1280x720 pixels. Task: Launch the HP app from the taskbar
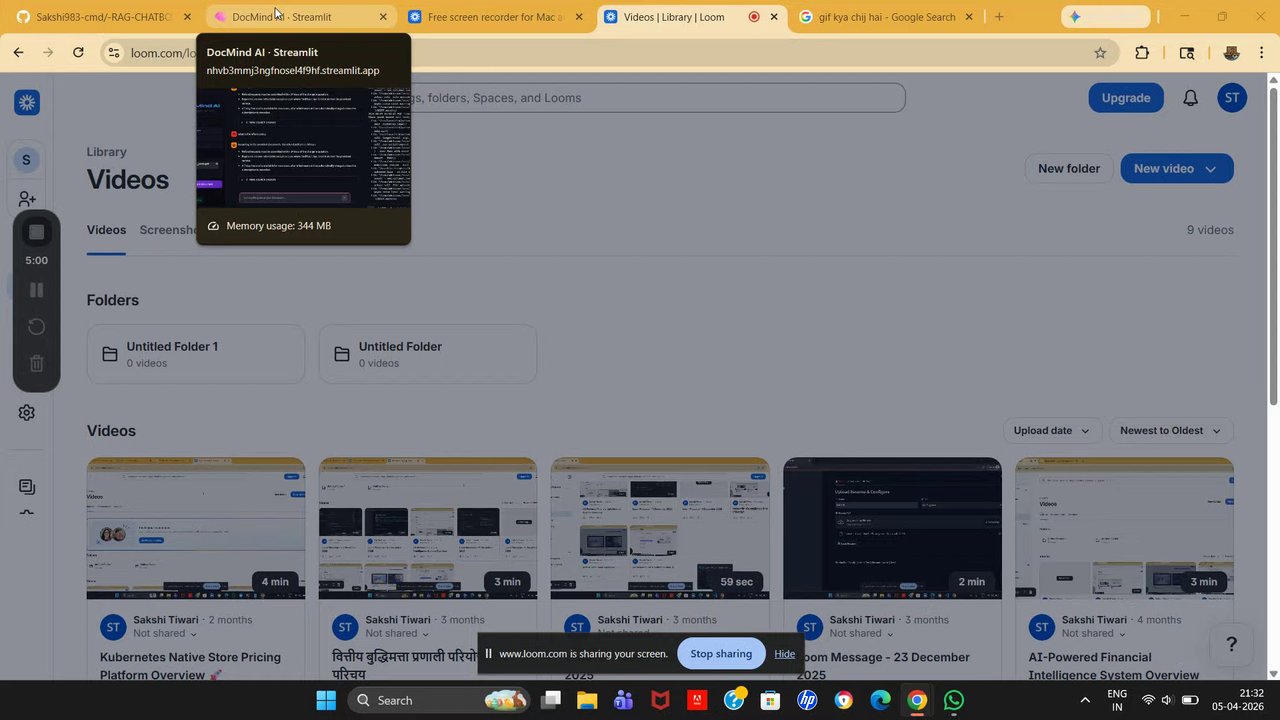[807, 700]
